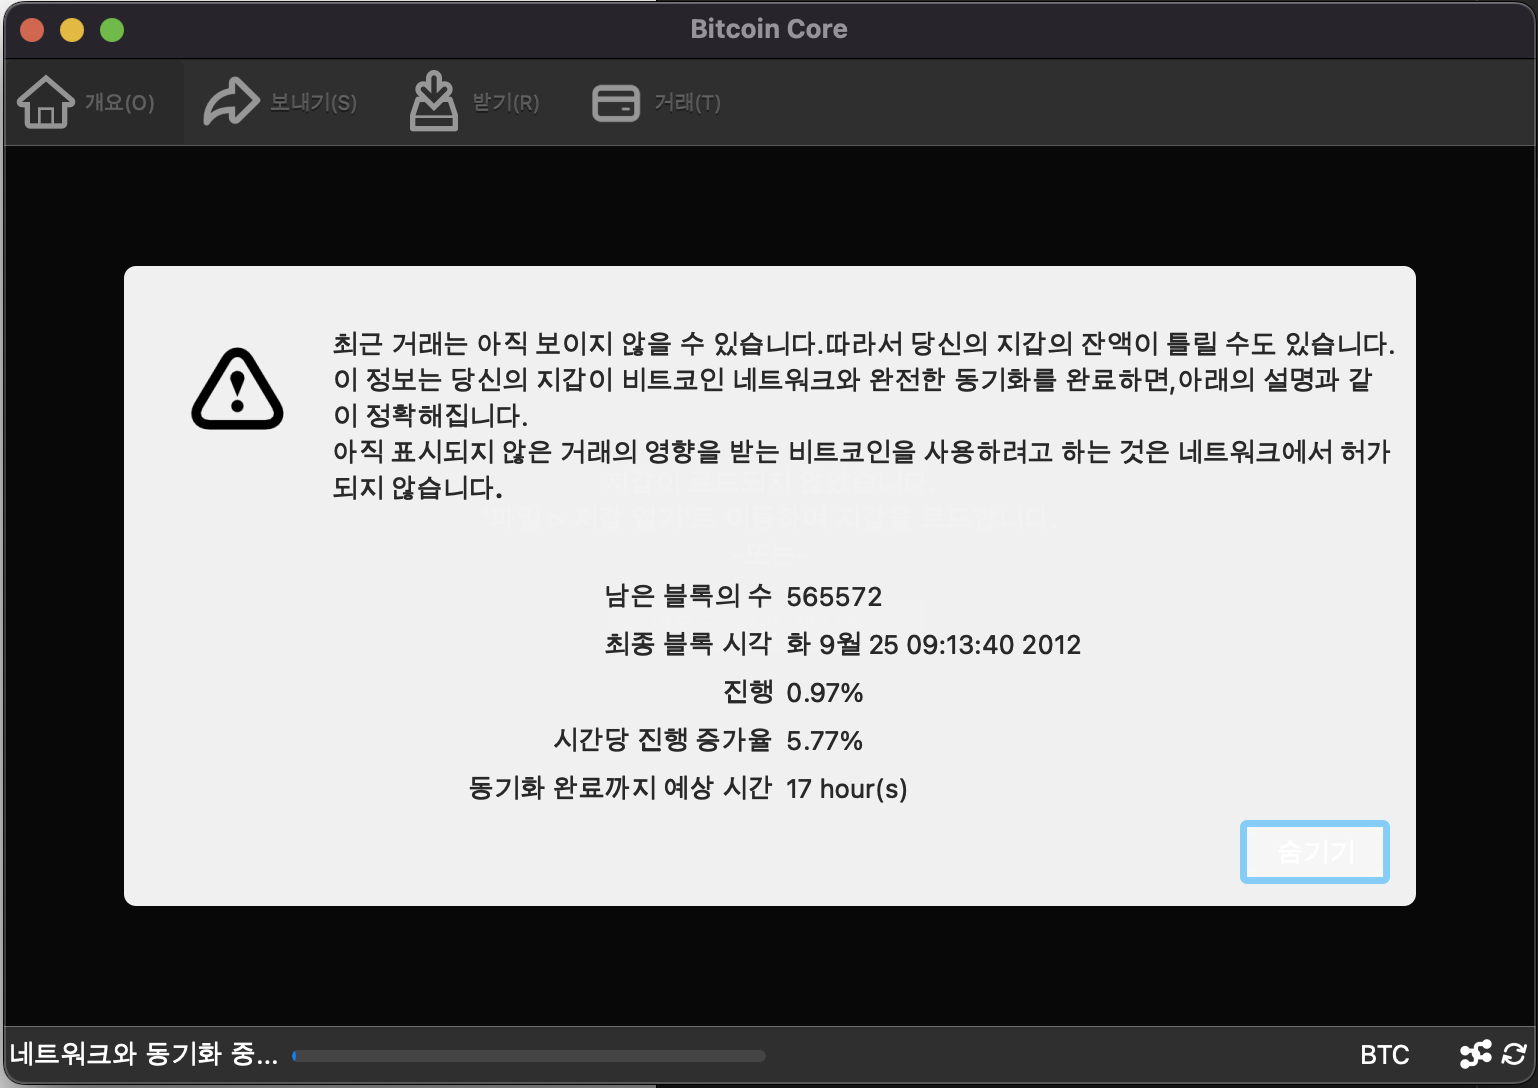Image resolution: width=1538 pixels, height=1088 pixels.
Task: Minimize the window with yellow button
Action: [x=72, y=30]
